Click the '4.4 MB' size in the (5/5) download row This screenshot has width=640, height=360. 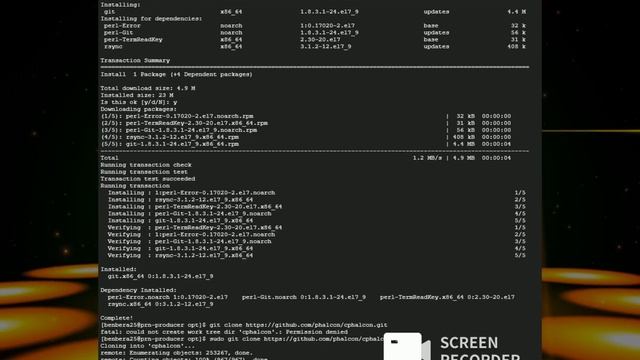pyautogui.click(x=465, y=144)
